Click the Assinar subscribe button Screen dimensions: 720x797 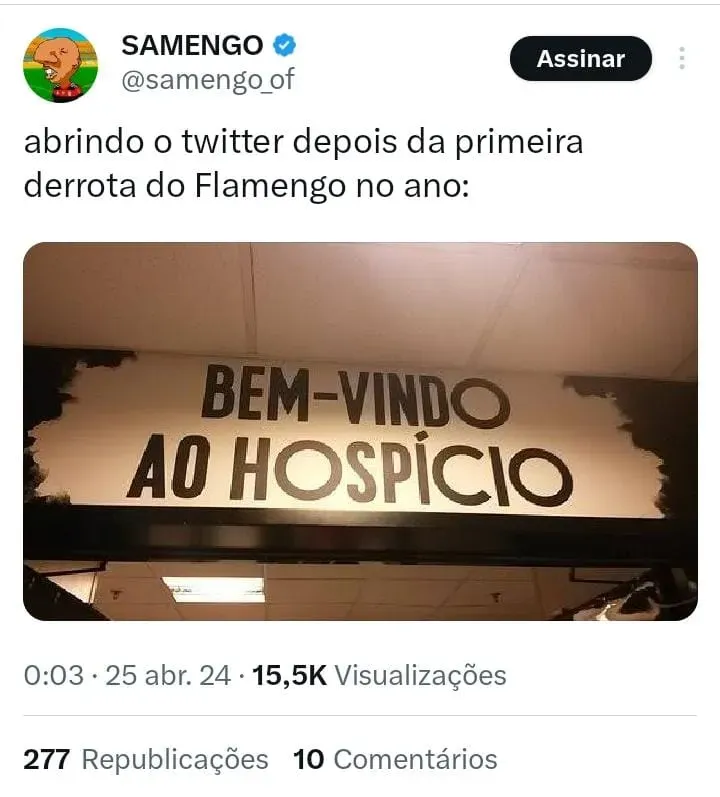point(581,58)
